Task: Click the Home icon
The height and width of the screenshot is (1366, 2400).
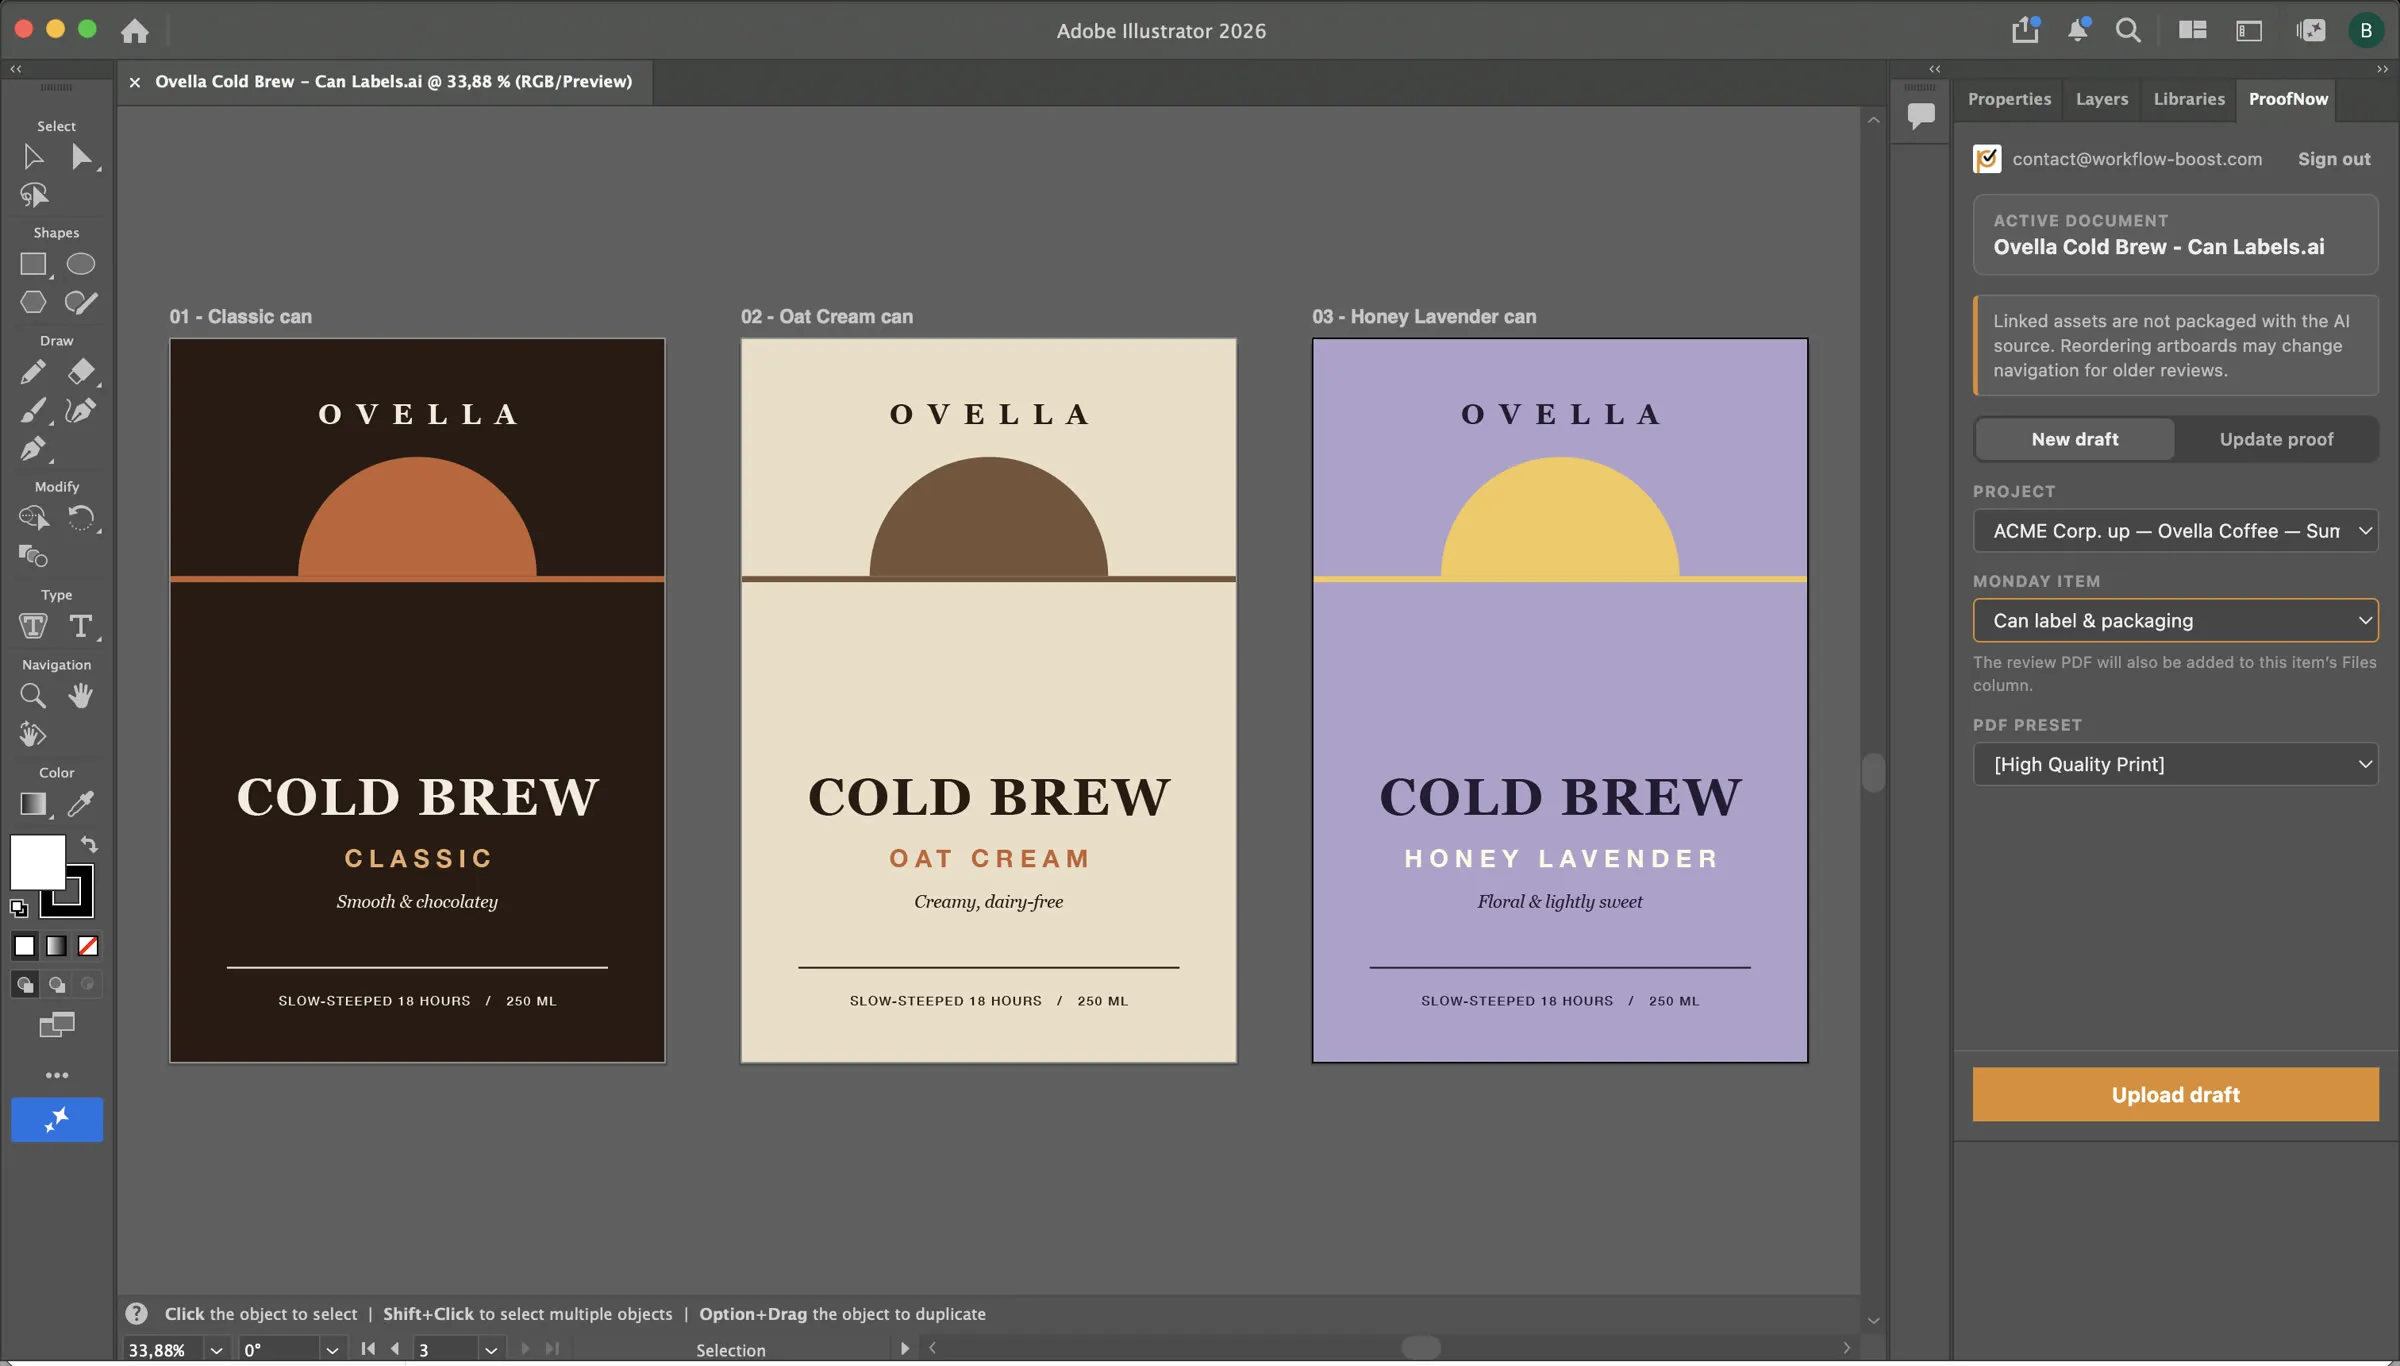Action: tap(135, 31)
